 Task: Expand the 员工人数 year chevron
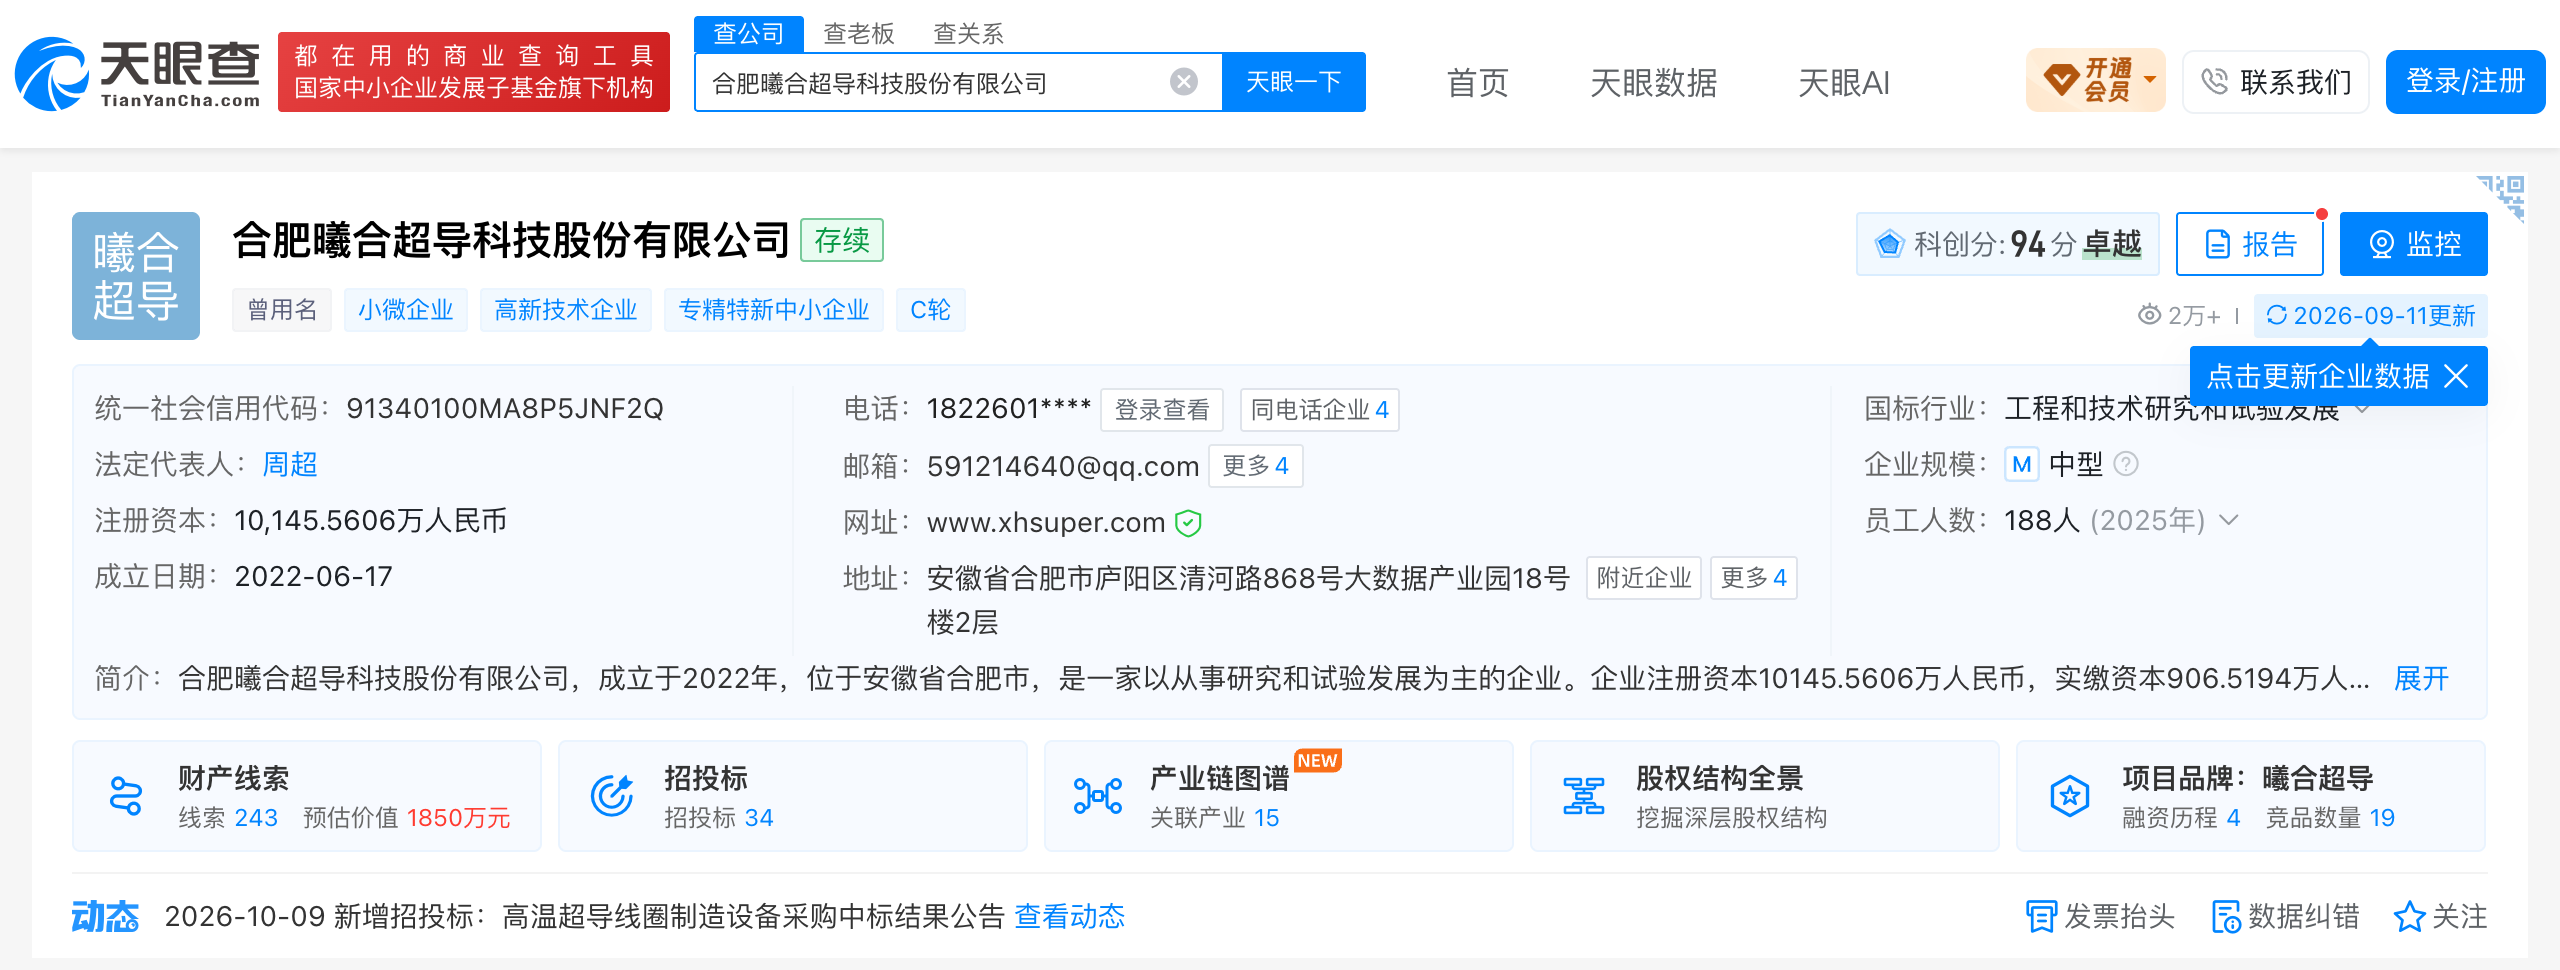pyautogui.click(x=2229, y=520)
